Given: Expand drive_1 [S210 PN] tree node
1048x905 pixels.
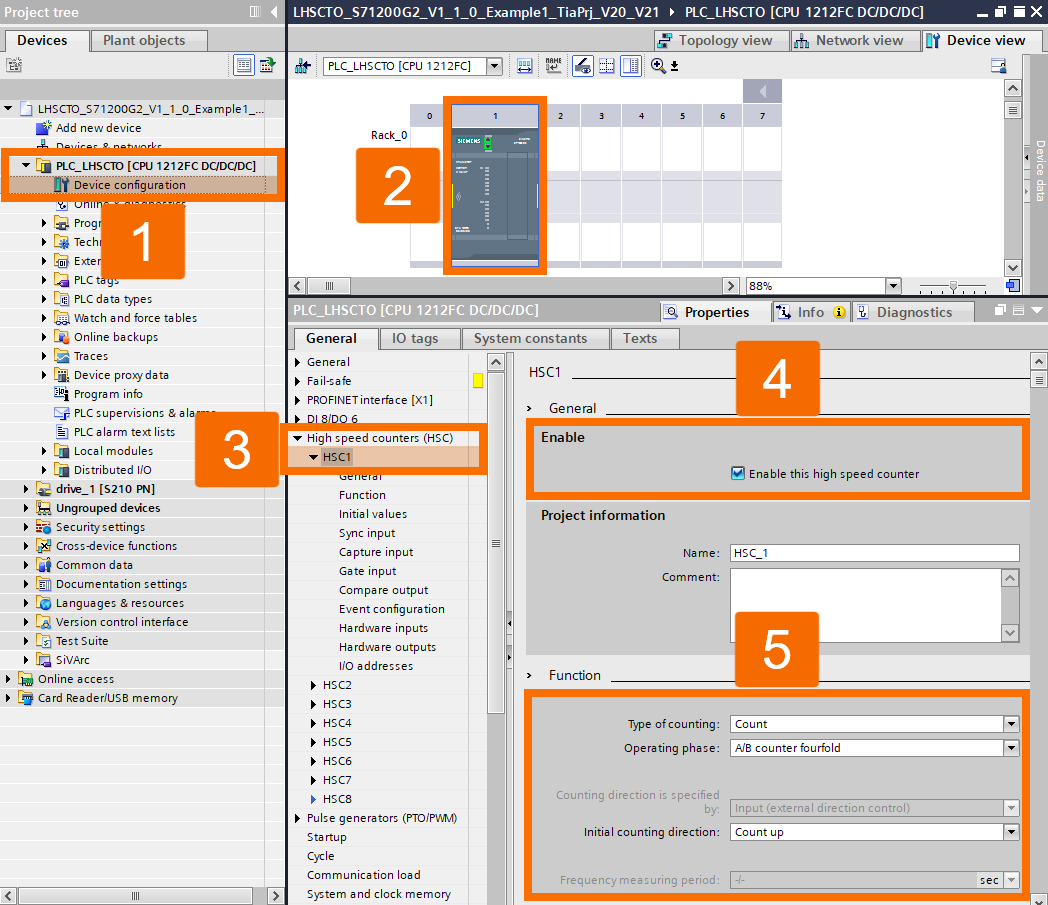Looking at the screenshot, I should (x=26, y=489).
